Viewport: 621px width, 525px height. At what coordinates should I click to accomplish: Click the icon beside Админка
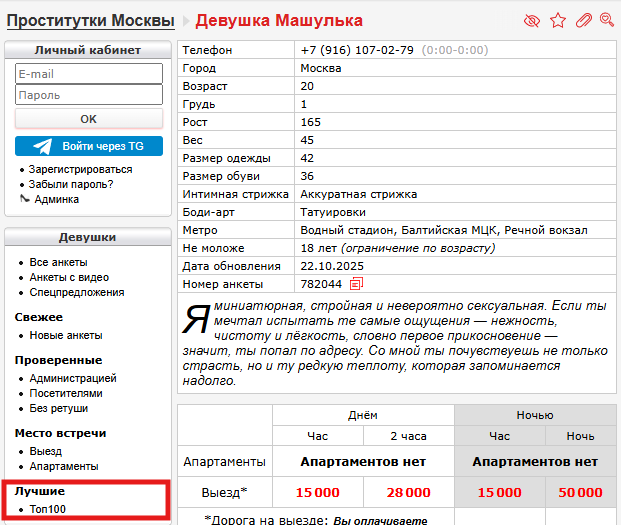24,199
